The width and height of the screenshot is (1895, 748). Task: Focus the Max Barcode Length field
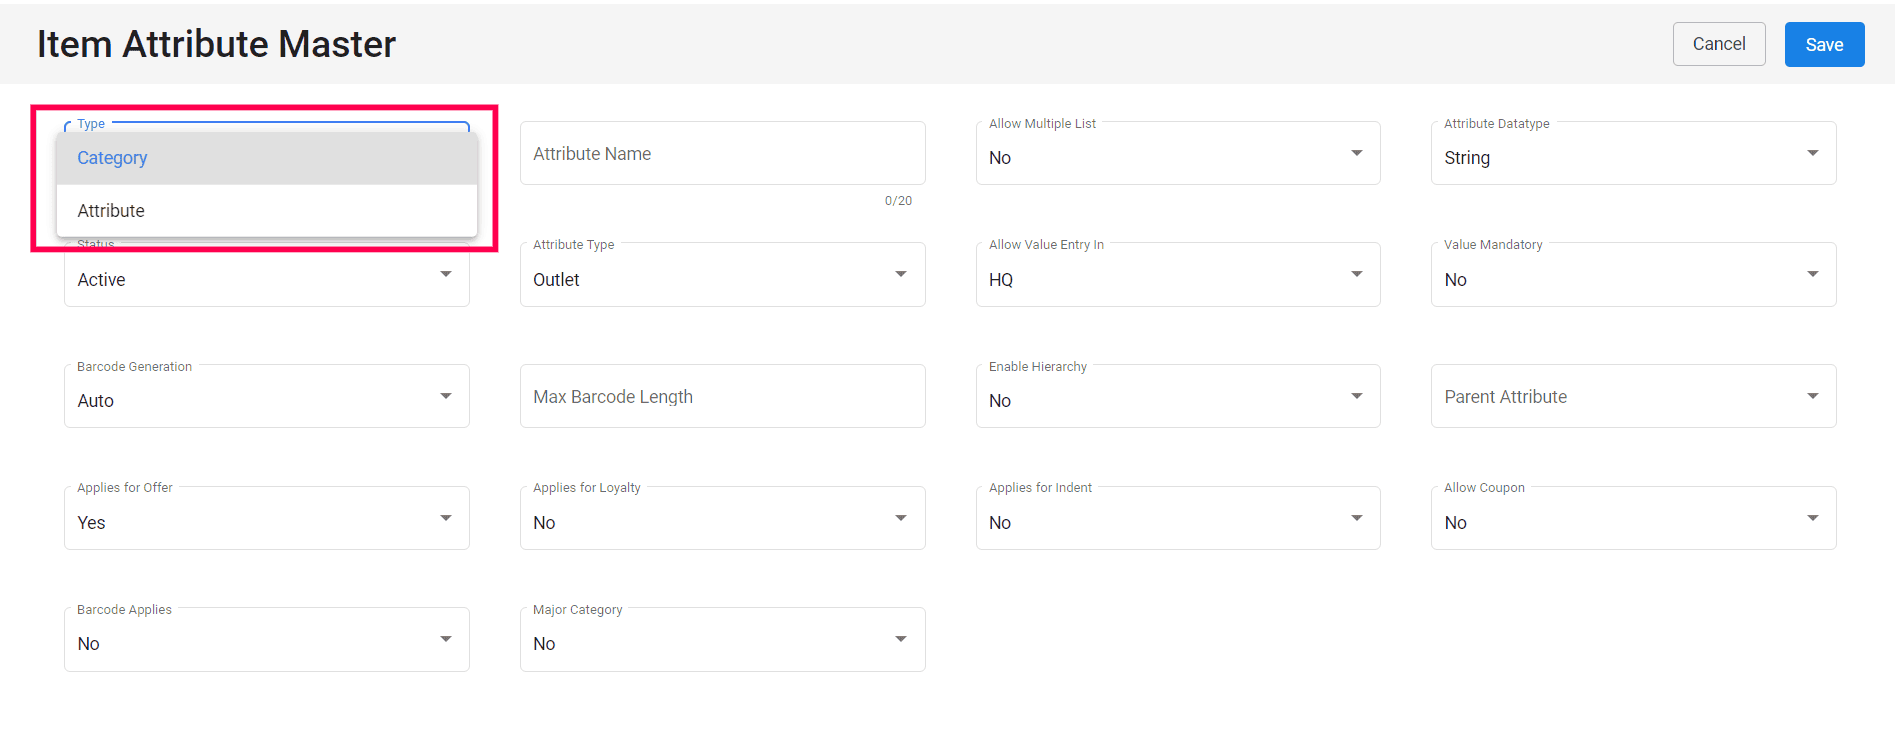pos(722,397)
